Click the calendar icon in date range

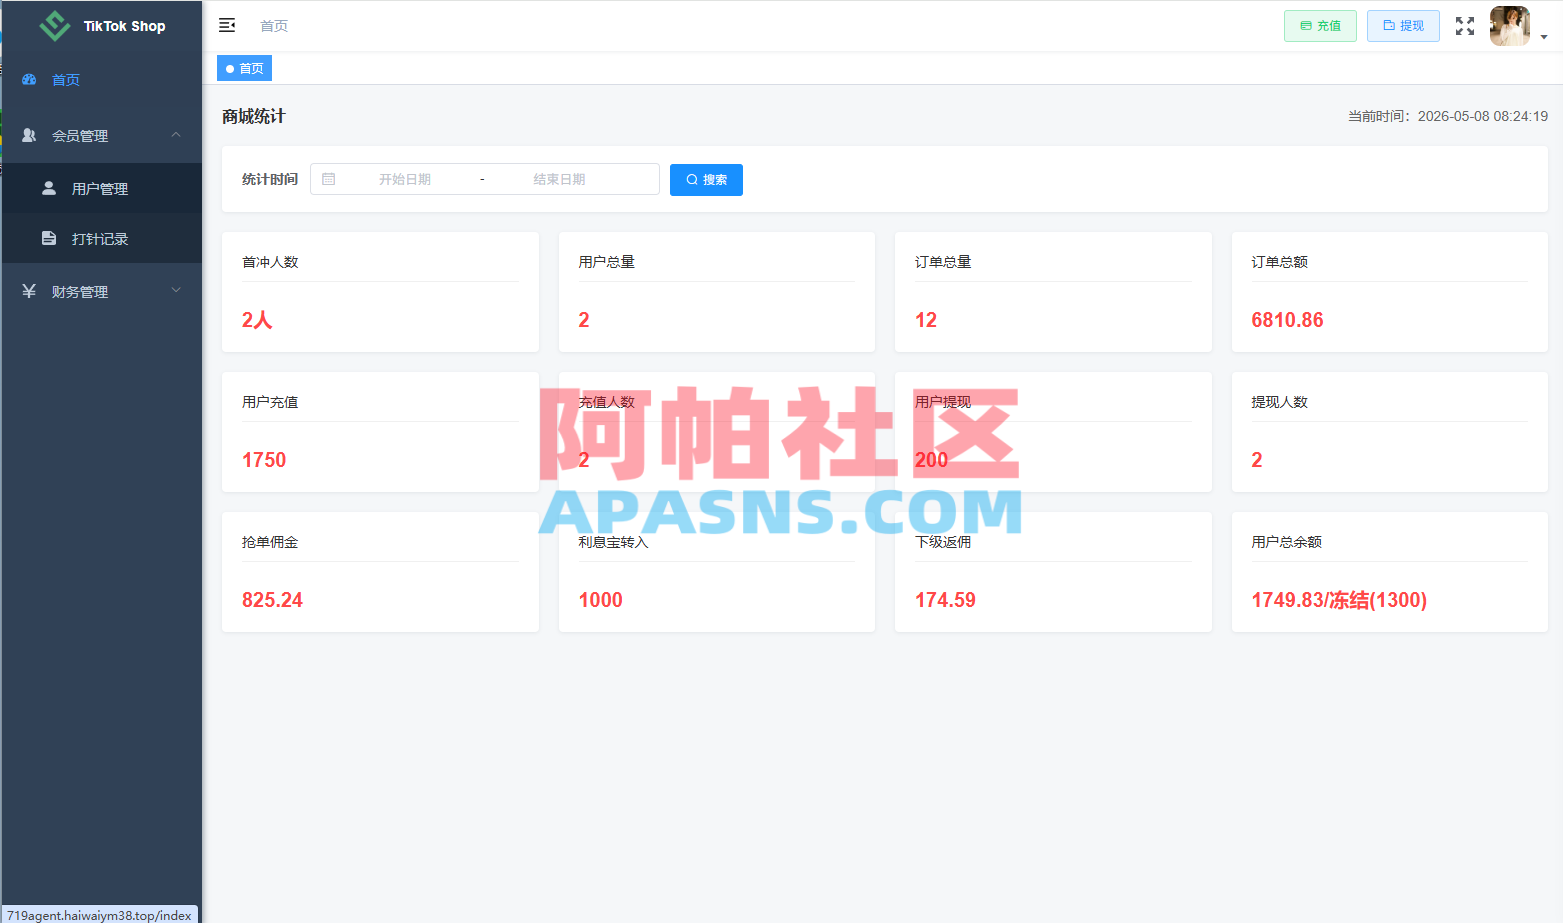point(329,179)
